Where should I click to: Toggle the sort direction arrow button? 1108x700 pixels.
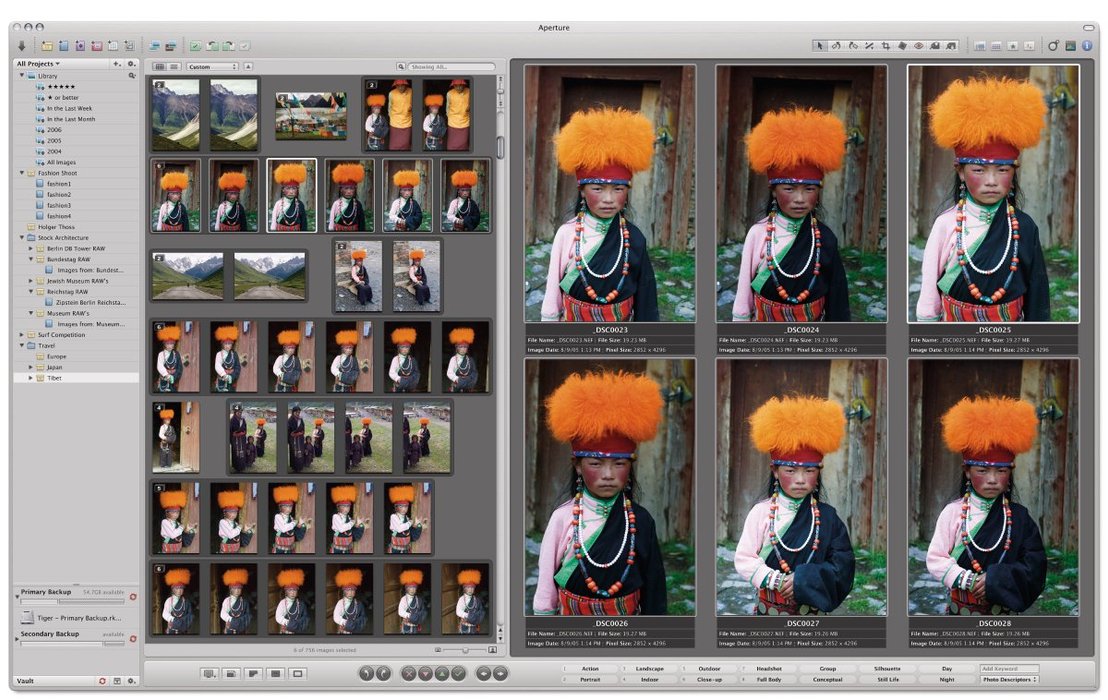(249, 67)
